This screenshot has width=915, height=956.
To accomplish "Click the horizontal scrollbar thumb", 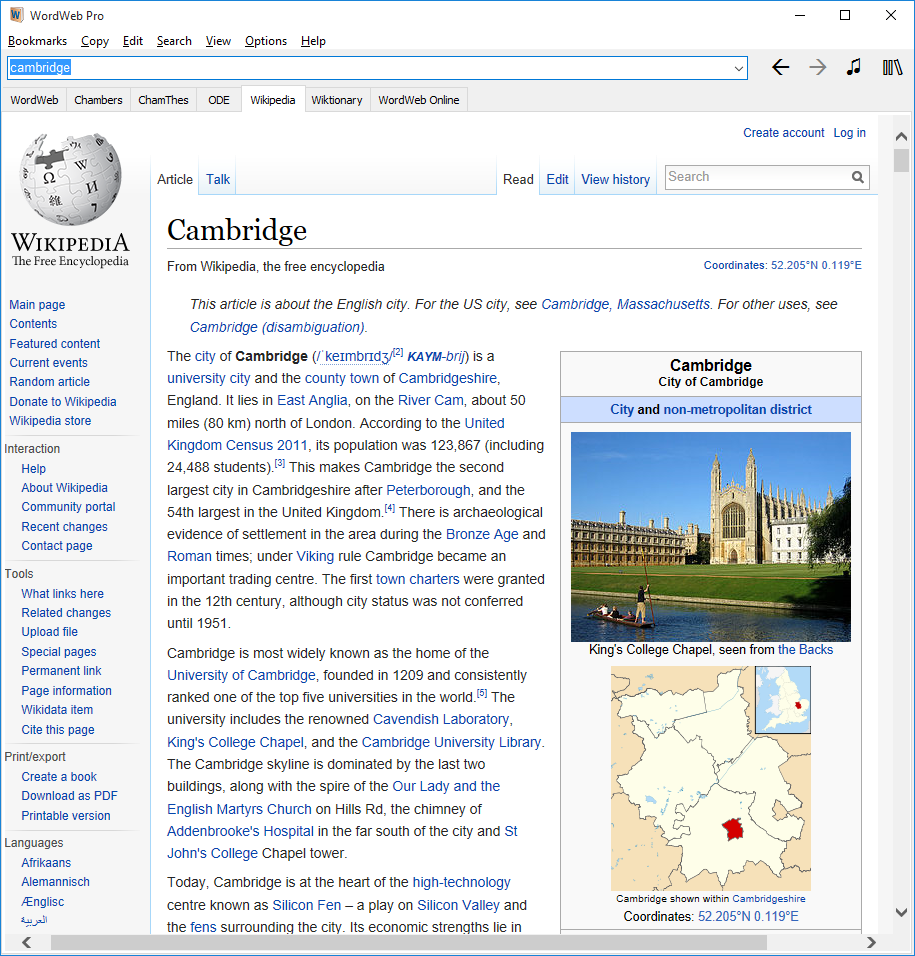I will (x=408, y=943).
